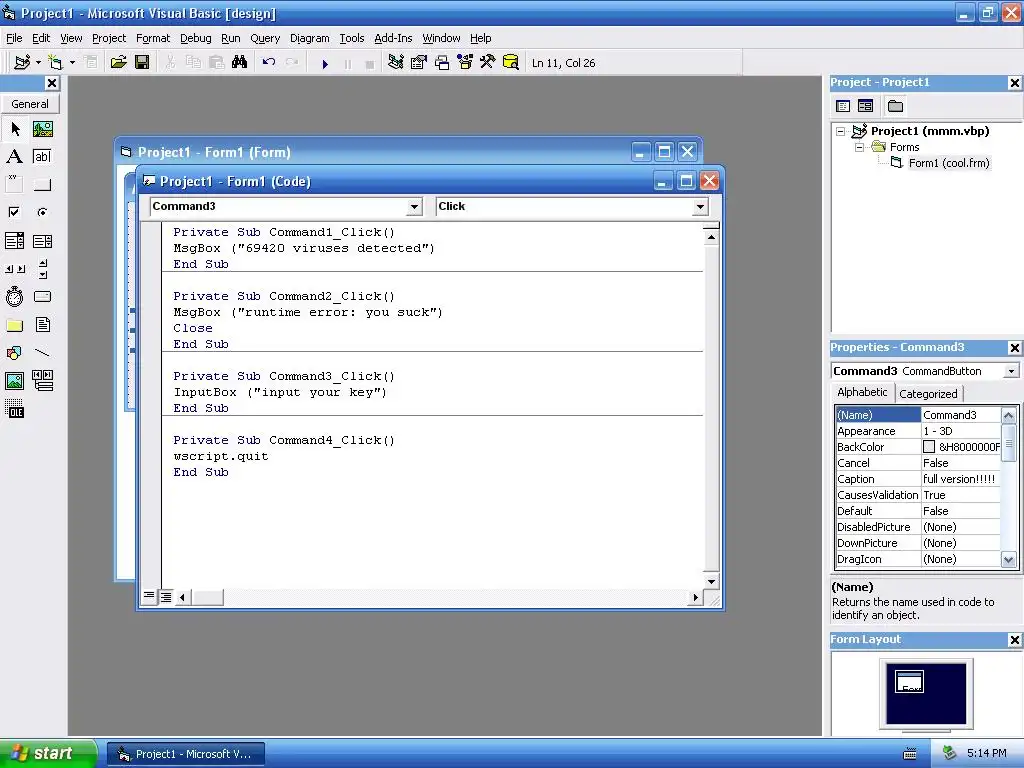Click the Save Project toolbar icon

coord(142,63)
